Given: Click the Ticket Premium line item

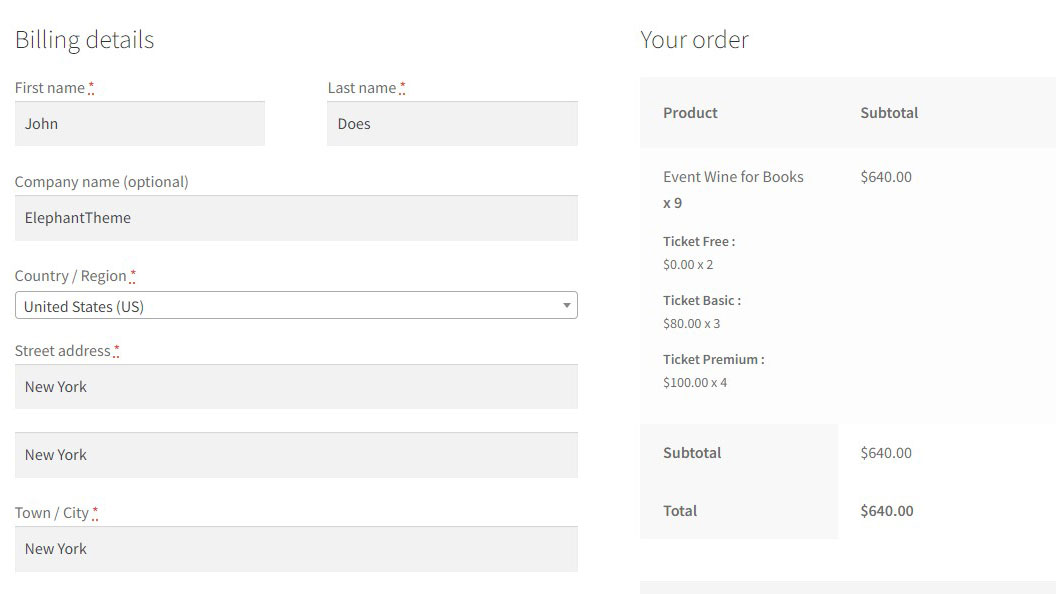Looking at the screenshot, I should pyautogui.click(x=713, y=360).
